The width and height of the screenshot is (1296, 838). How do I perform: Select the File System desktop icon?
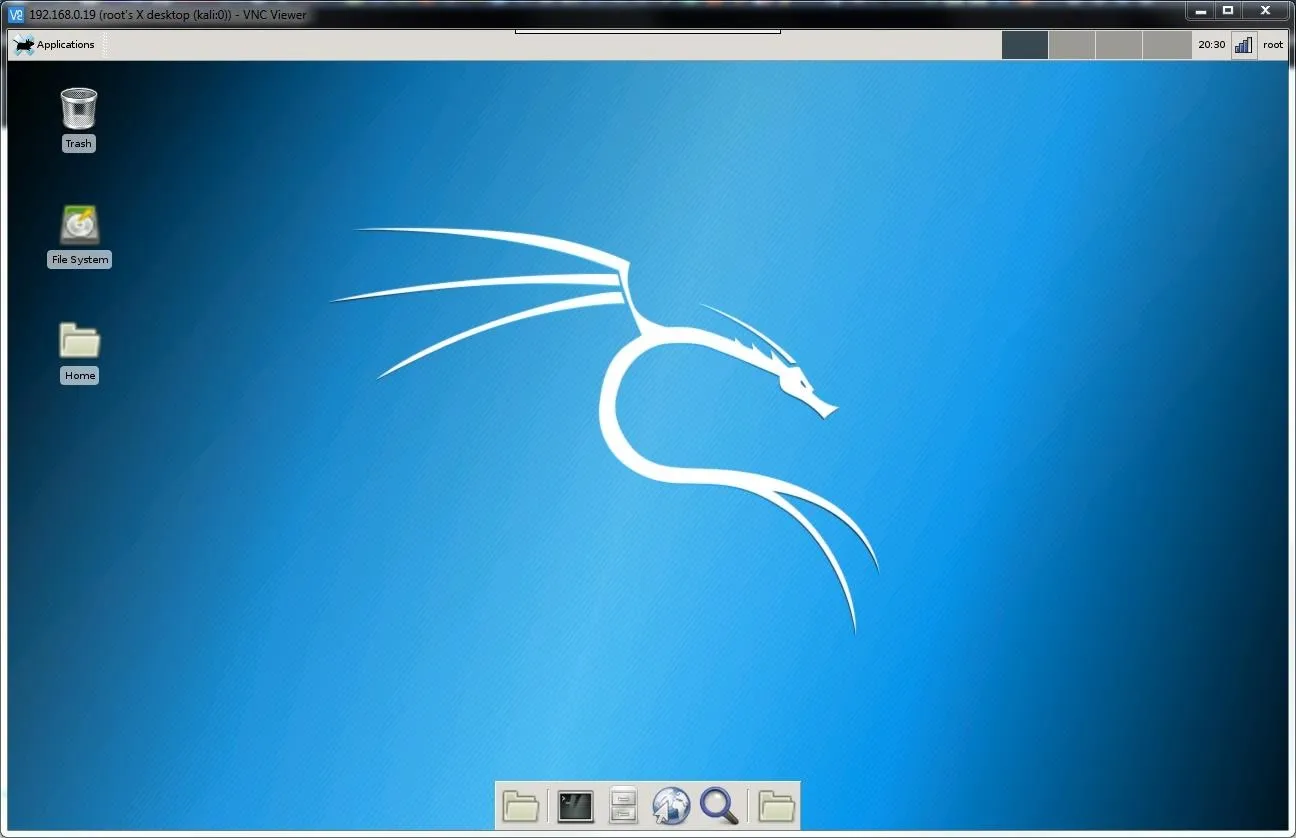click(x=80, y=236)
